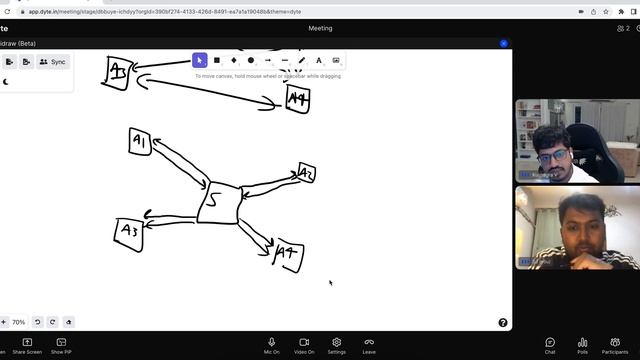Open the whiteboard help question mark
Viewport: 640px width, 360px height.
click(x=503, y=323)
